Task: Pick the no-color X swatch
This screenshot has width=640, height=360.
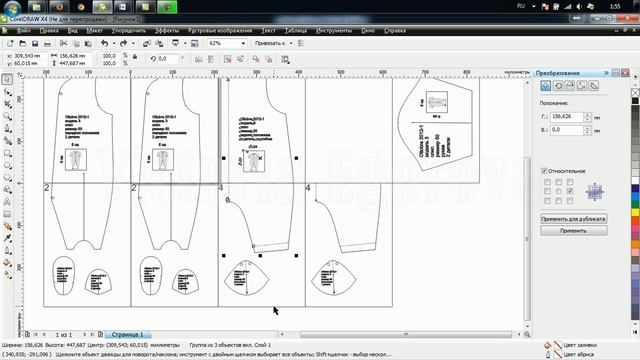Action: coord(635,93)
